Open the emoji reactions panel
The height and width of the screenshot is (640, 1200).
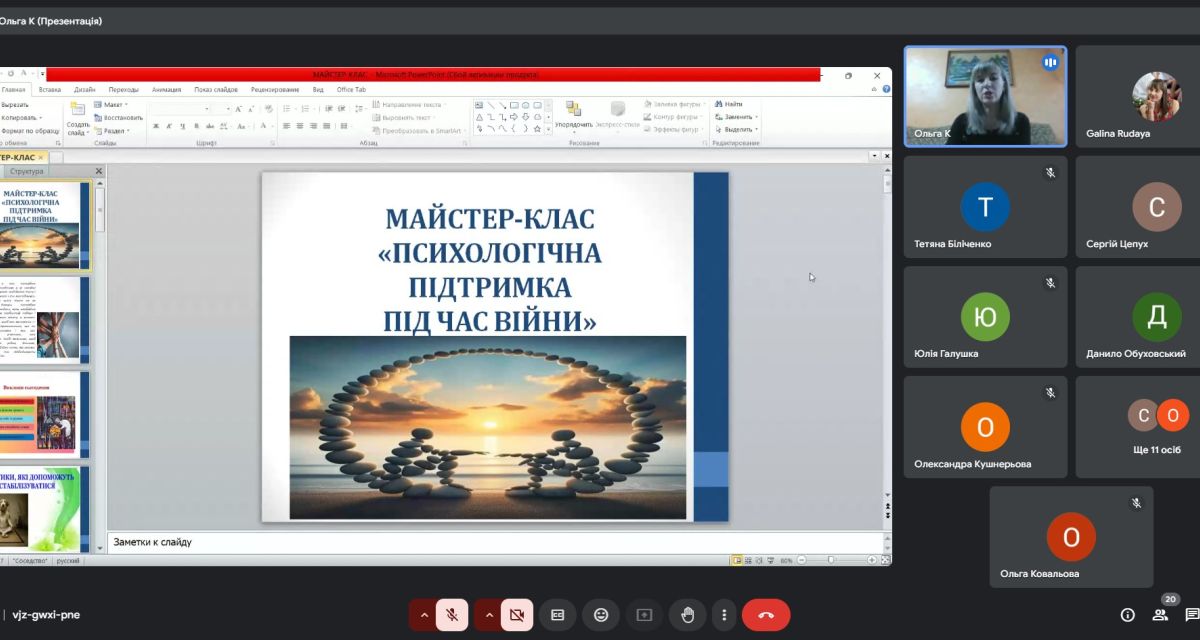601,615
